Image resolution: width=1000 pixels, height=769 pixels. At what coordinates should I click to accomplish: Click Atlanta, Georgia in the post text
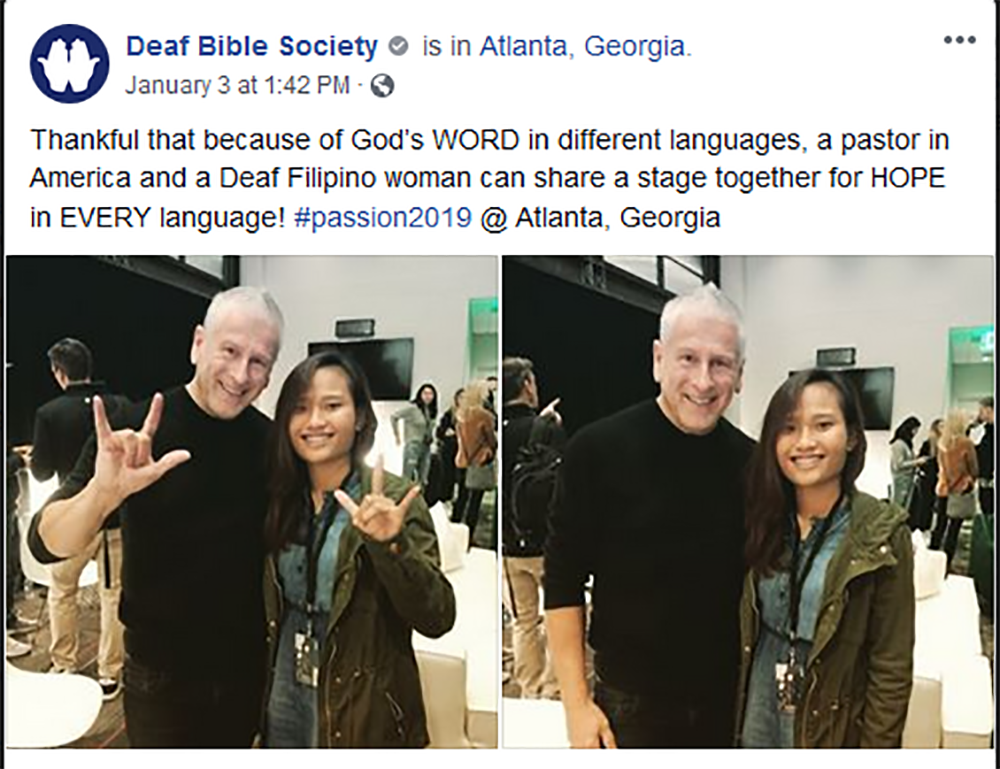[x=617, y=218]
